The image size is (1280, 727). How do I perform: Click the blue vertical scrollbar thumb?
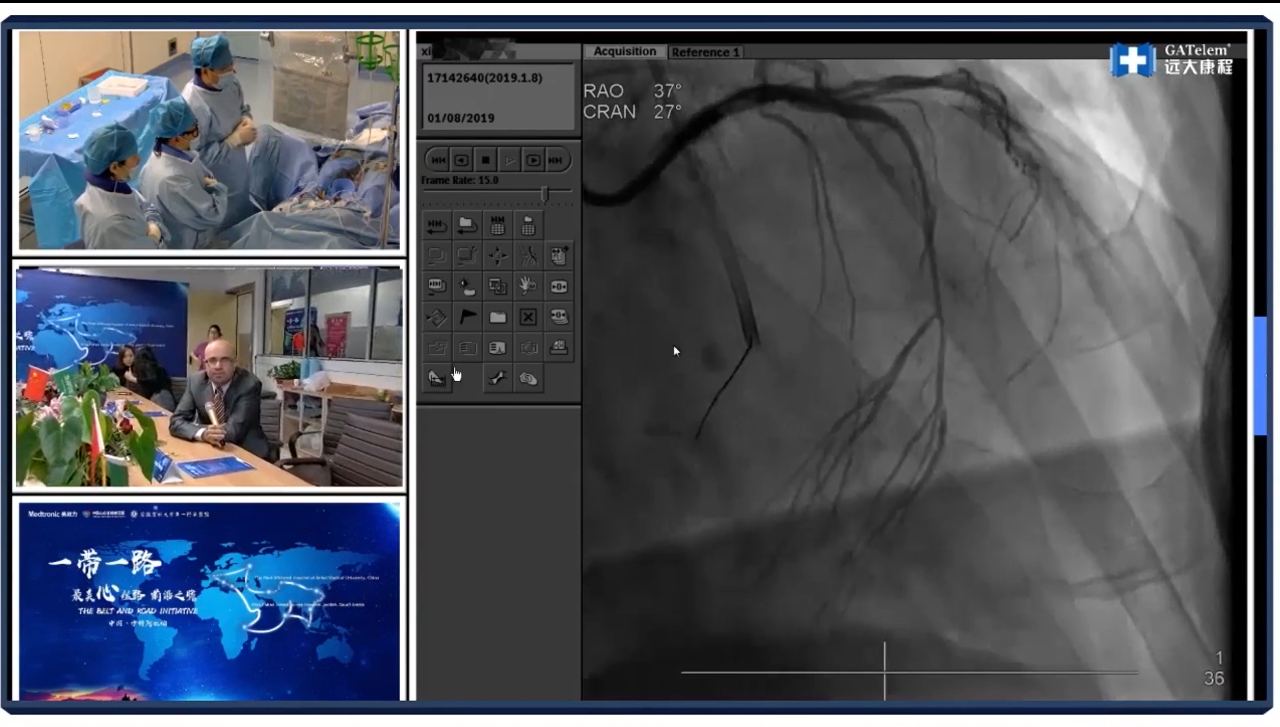tap(1260, 376)
